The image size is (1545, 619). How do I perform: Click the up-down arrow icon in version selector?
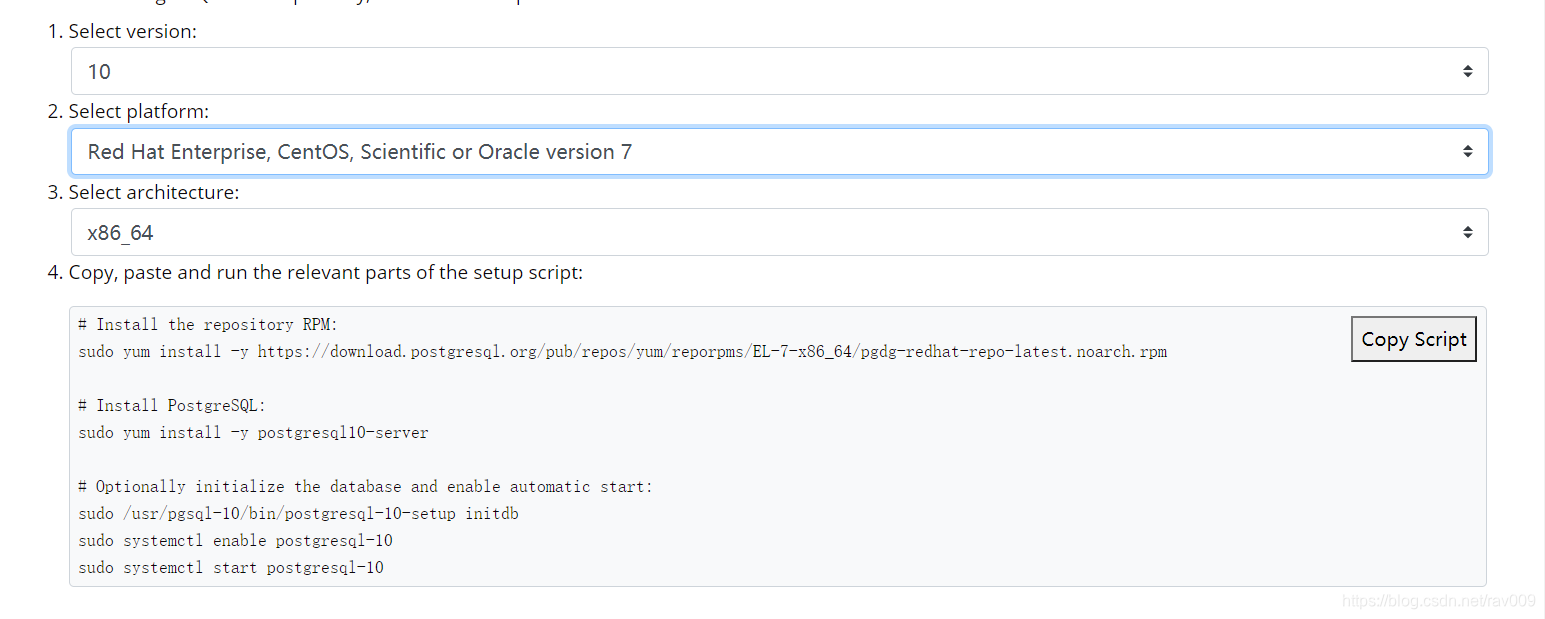(x=1467, y=71)
